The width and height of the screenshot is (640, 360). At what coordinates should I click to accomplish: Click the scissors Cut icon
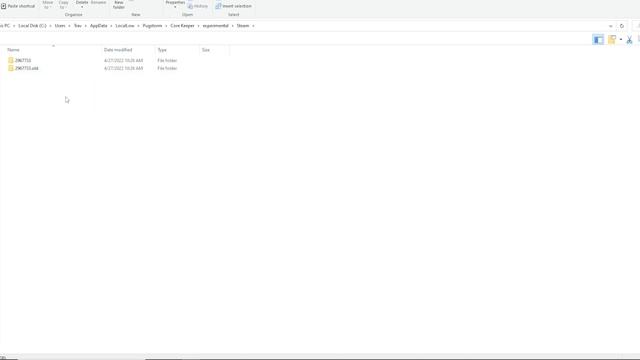coord(629,40)
